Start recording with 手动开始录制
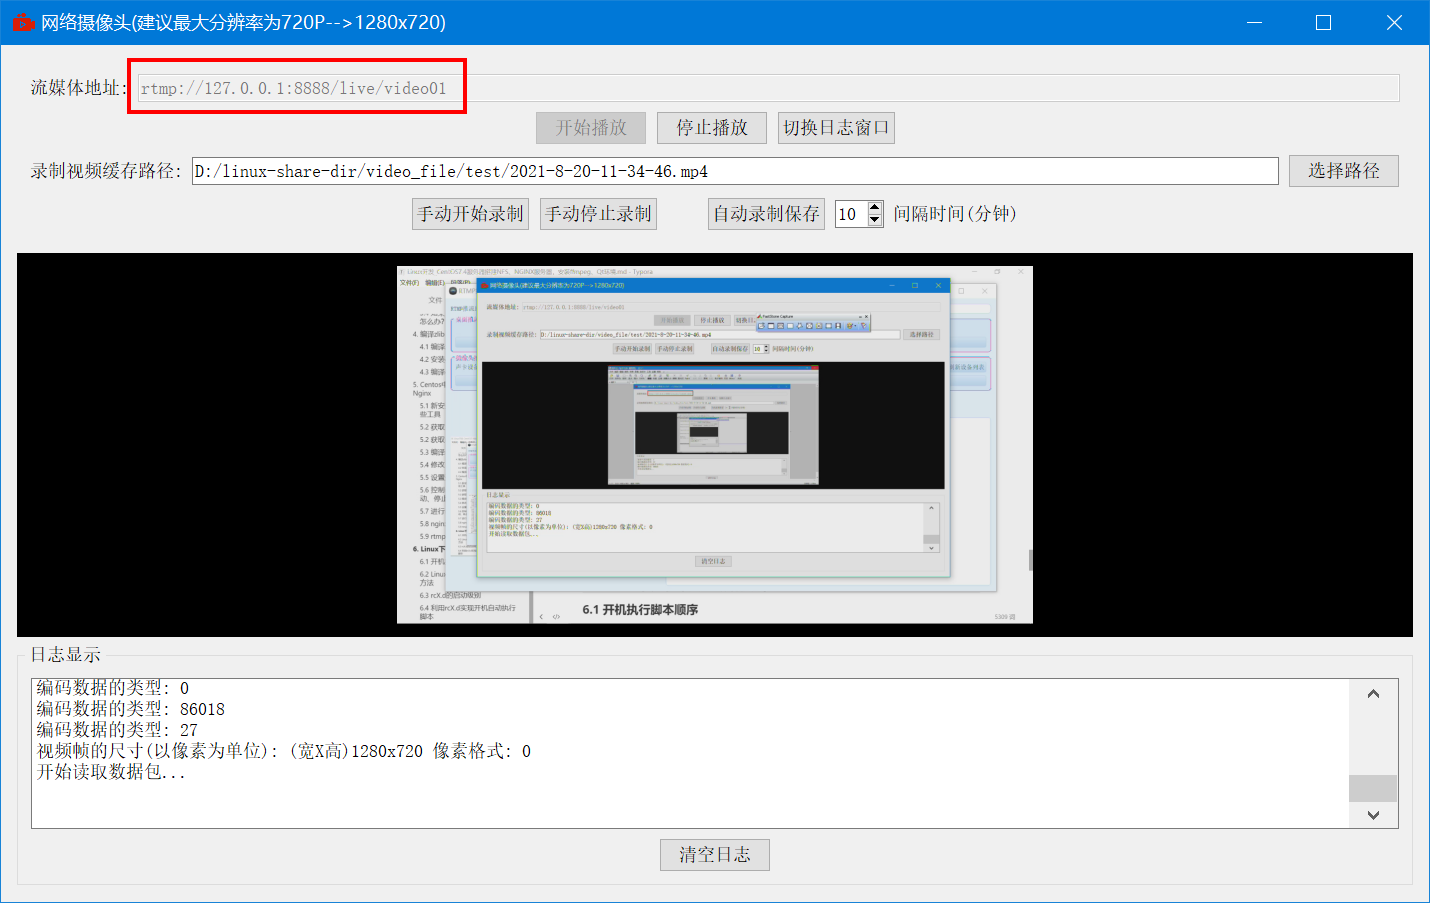The height and width of the screenshot is (903, 1430). point(470,213)
